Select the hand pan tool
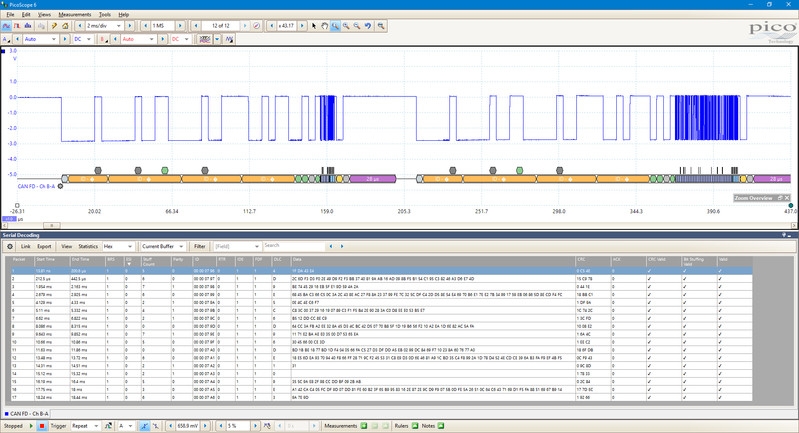The width and height of the screenshot is (799, 433). coord(324,25)
